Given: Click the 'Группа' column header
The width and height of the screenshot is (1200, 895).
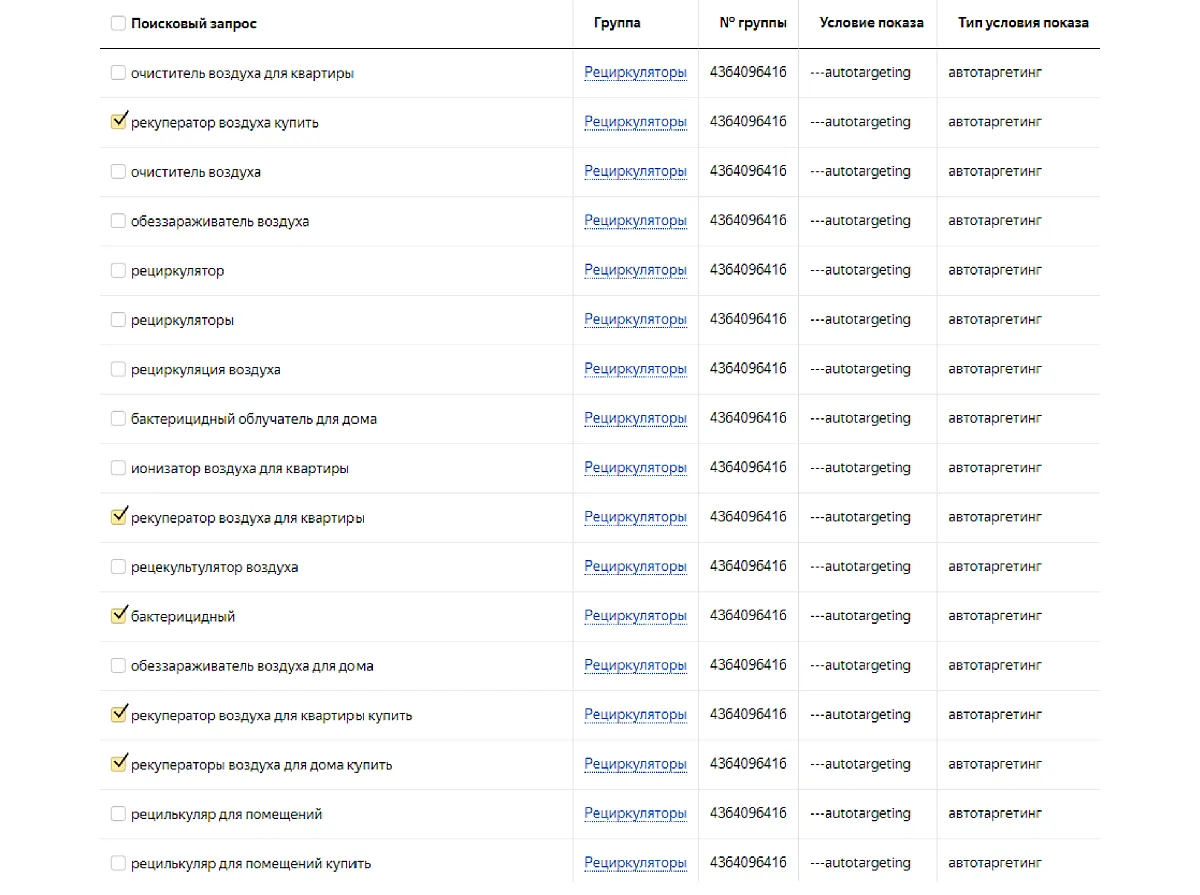Looking at the screenshot, I should click(x=617, y=23).
